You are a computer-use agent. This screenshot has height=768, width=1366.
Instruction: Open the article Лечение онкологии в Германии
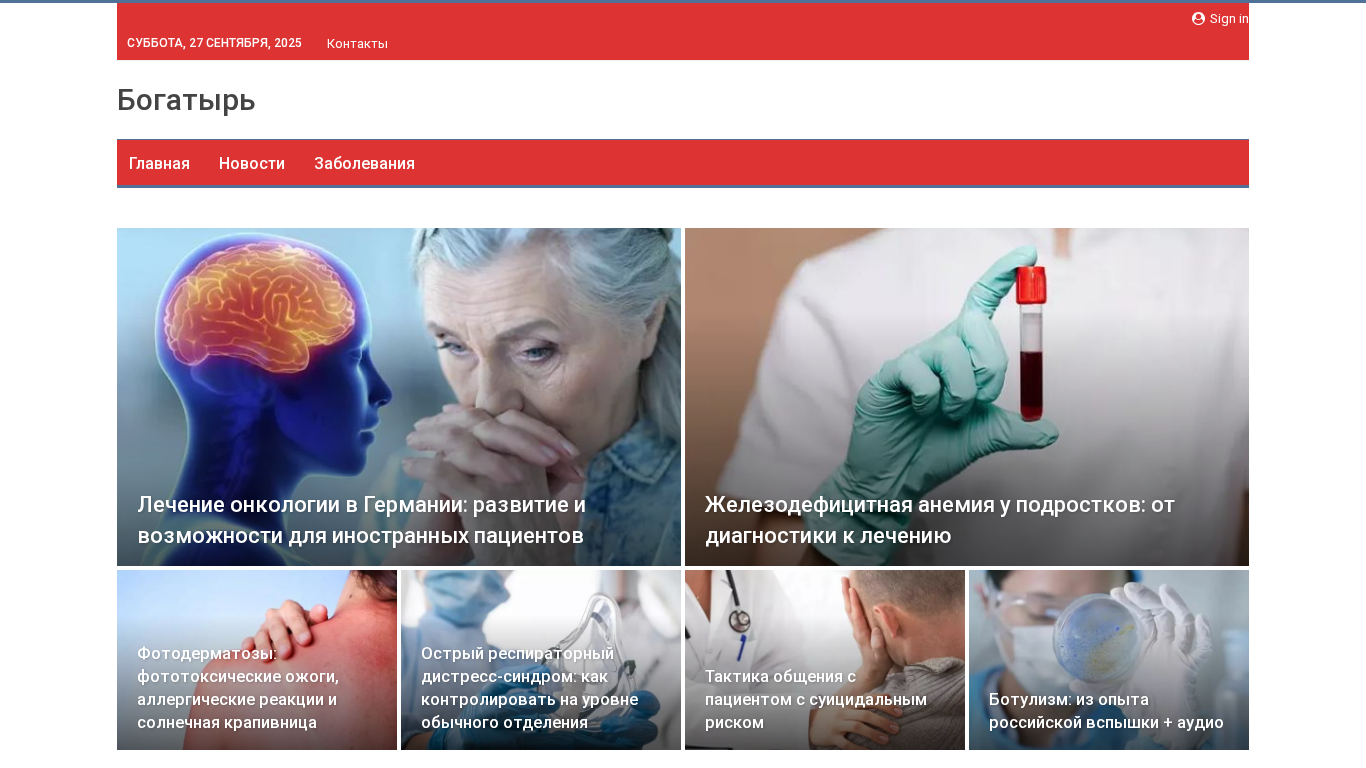361,520
